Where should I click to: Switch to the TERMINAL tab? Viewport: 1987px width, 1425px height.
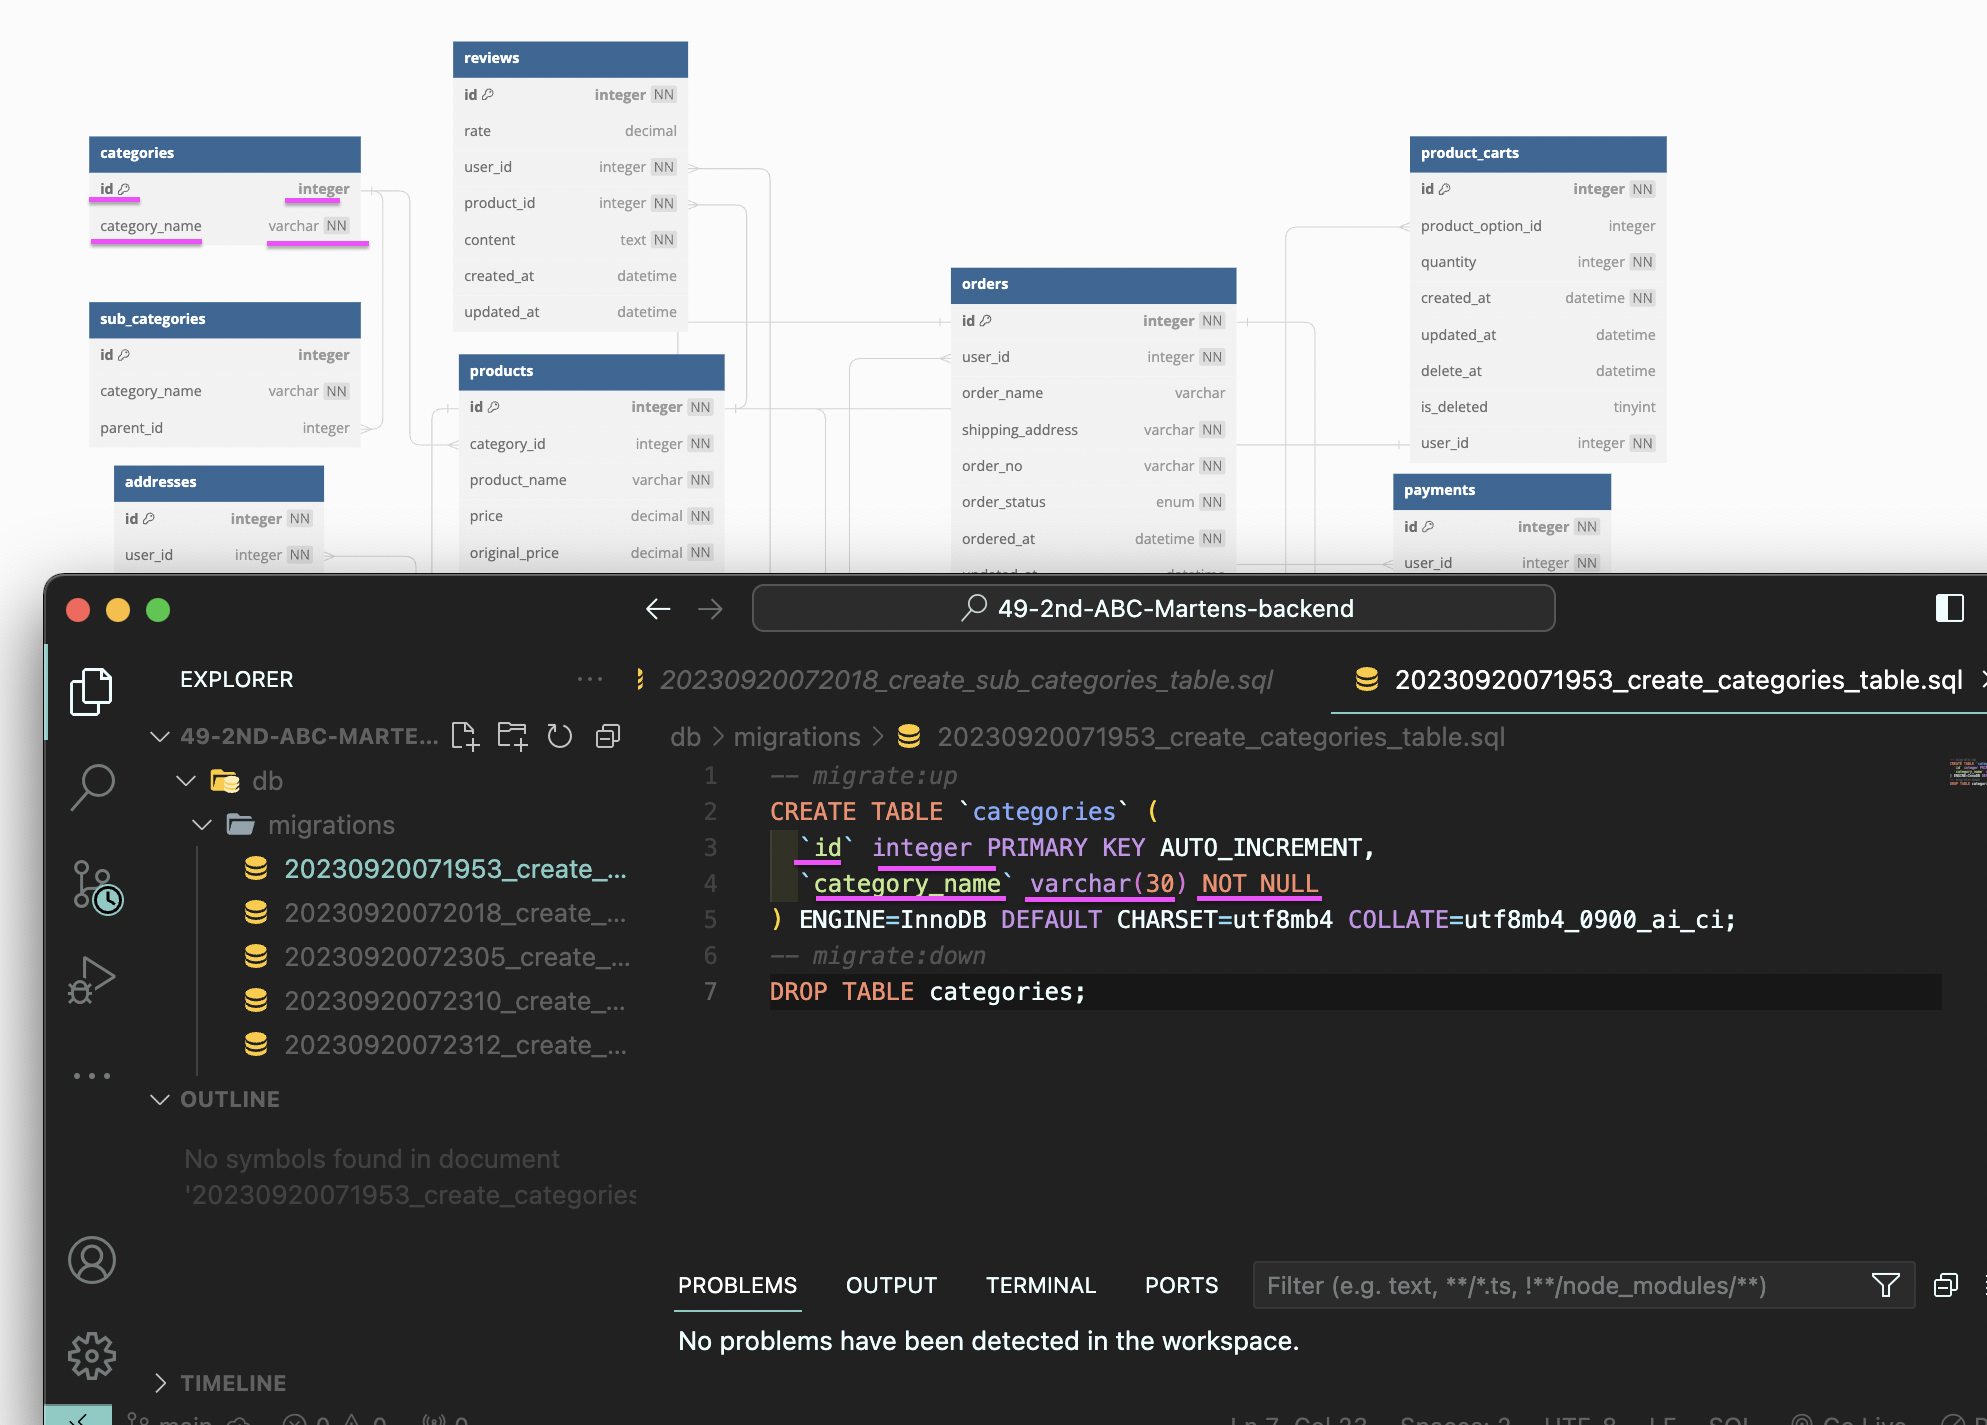(x=1040, y=1285)
